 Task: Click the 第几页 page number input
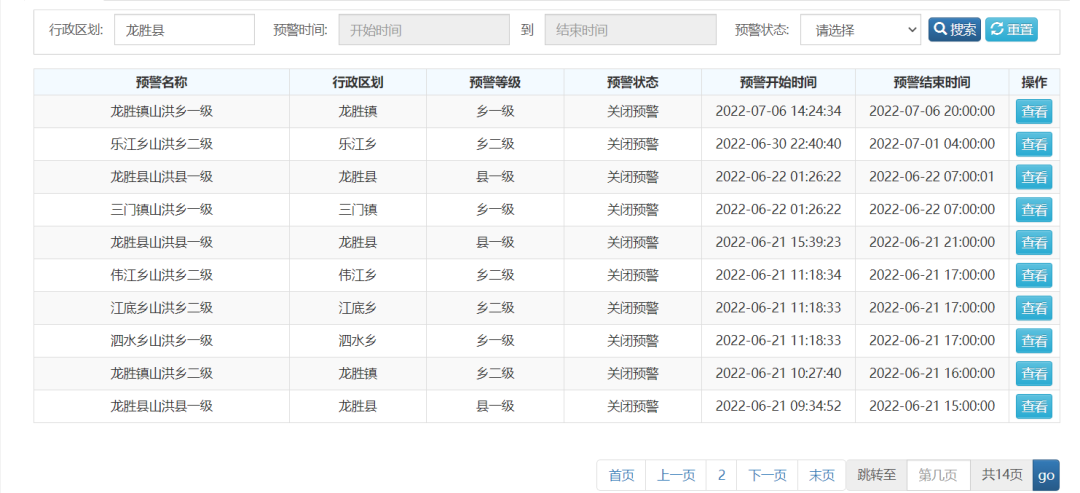coord(938,475)
